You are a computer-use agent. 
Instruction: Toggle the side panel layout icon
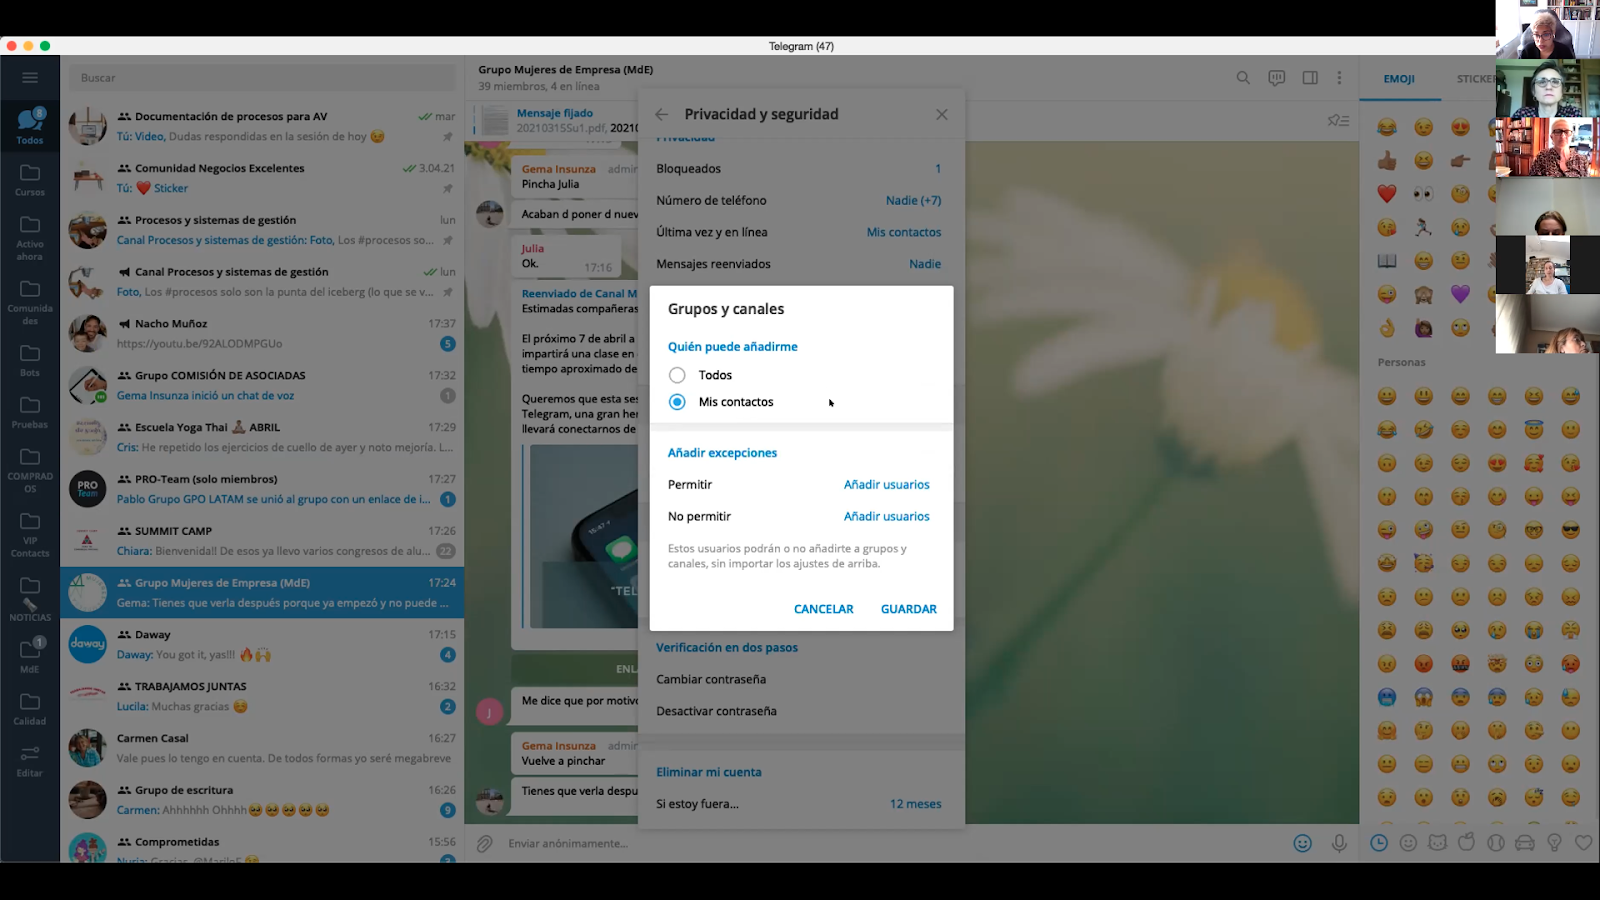1310,78
